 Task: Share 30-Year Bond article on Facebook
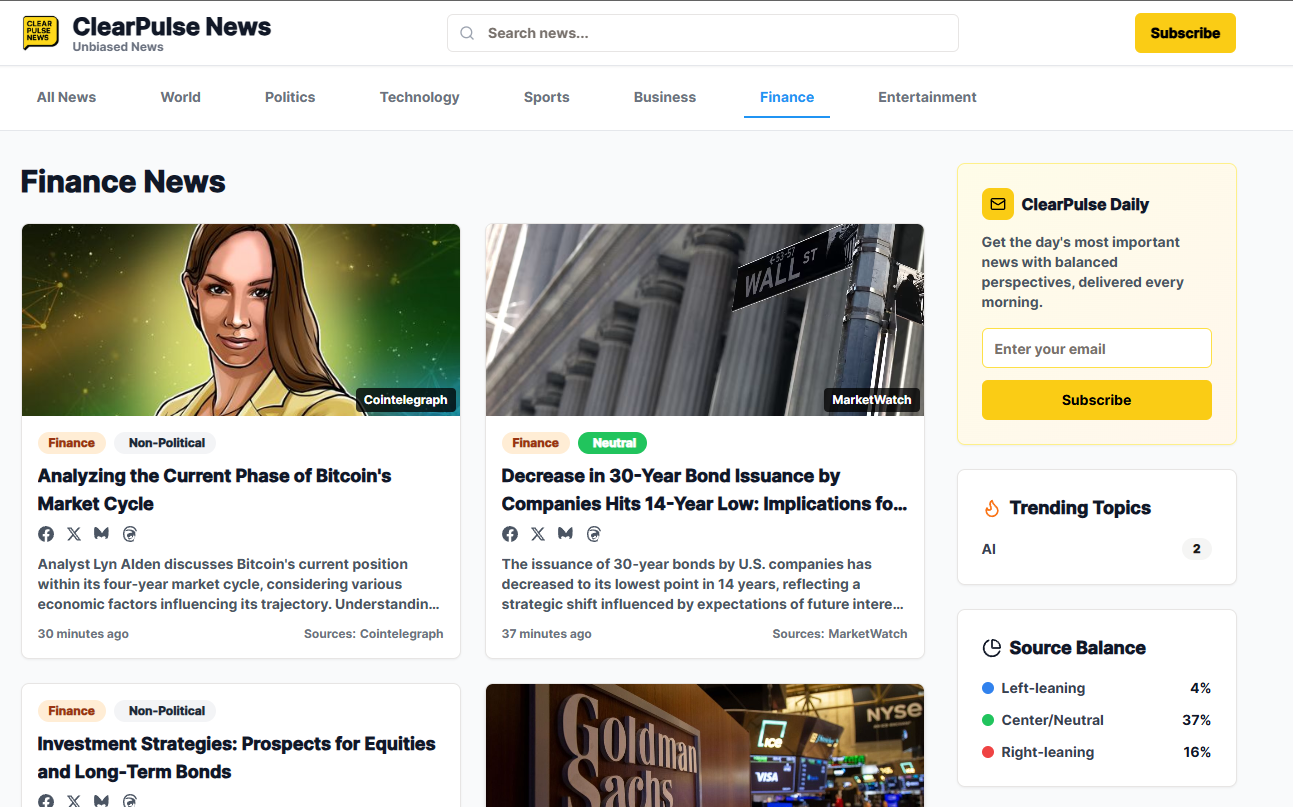[x=510, y=534]
